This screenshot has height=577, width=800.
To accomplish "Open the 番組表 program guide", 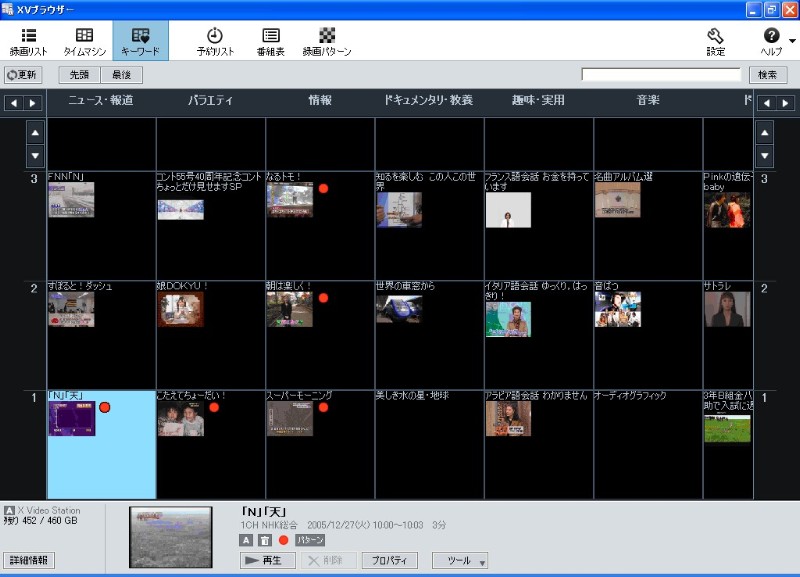I will (x=271, y=41).
